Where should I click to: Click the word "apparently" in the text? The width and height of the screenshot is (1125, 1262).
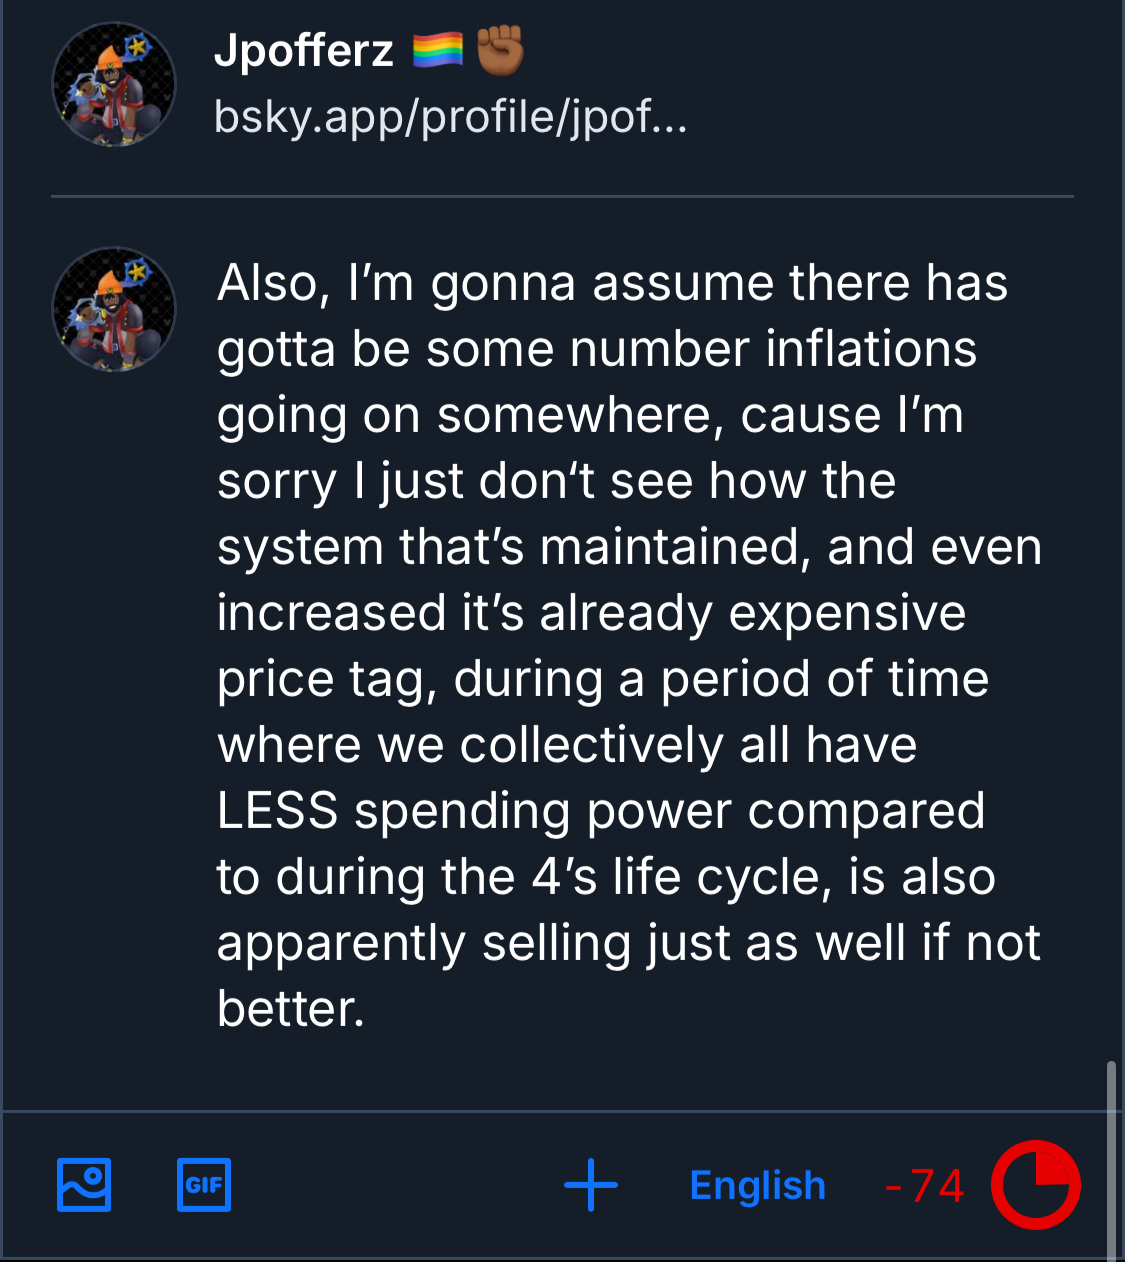click(341, 943)
